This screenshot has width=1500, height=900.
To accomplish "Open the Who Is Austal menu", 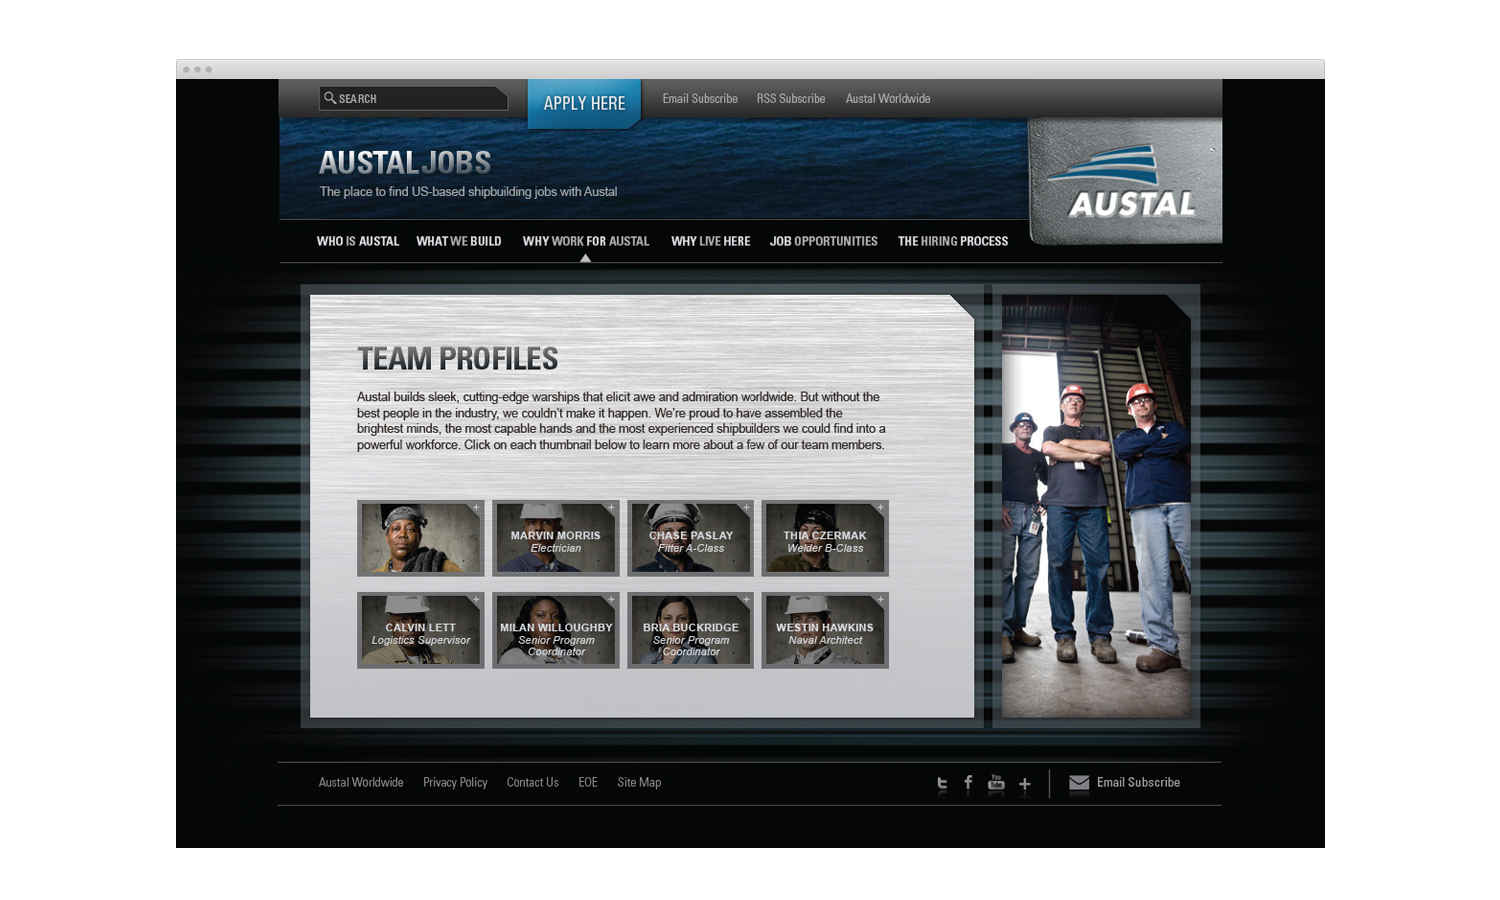I will click(358, 241).
